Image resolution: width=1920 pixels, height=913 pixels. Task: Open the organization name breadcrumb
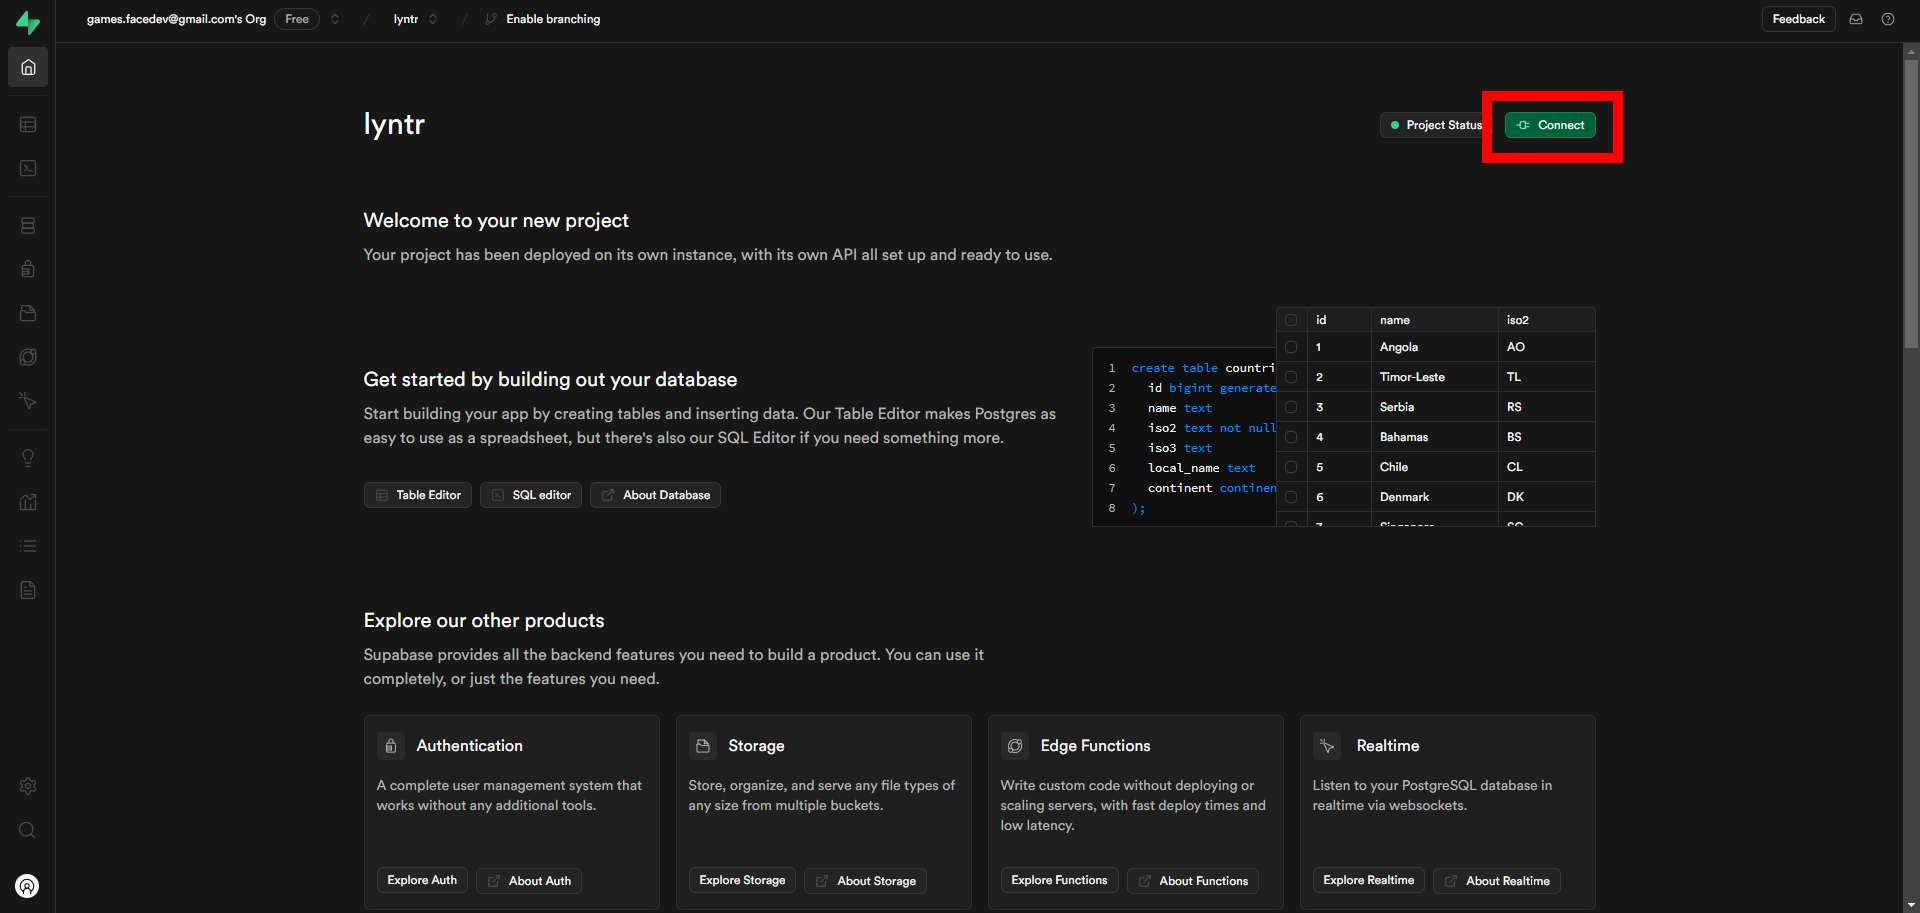[176, 19]
